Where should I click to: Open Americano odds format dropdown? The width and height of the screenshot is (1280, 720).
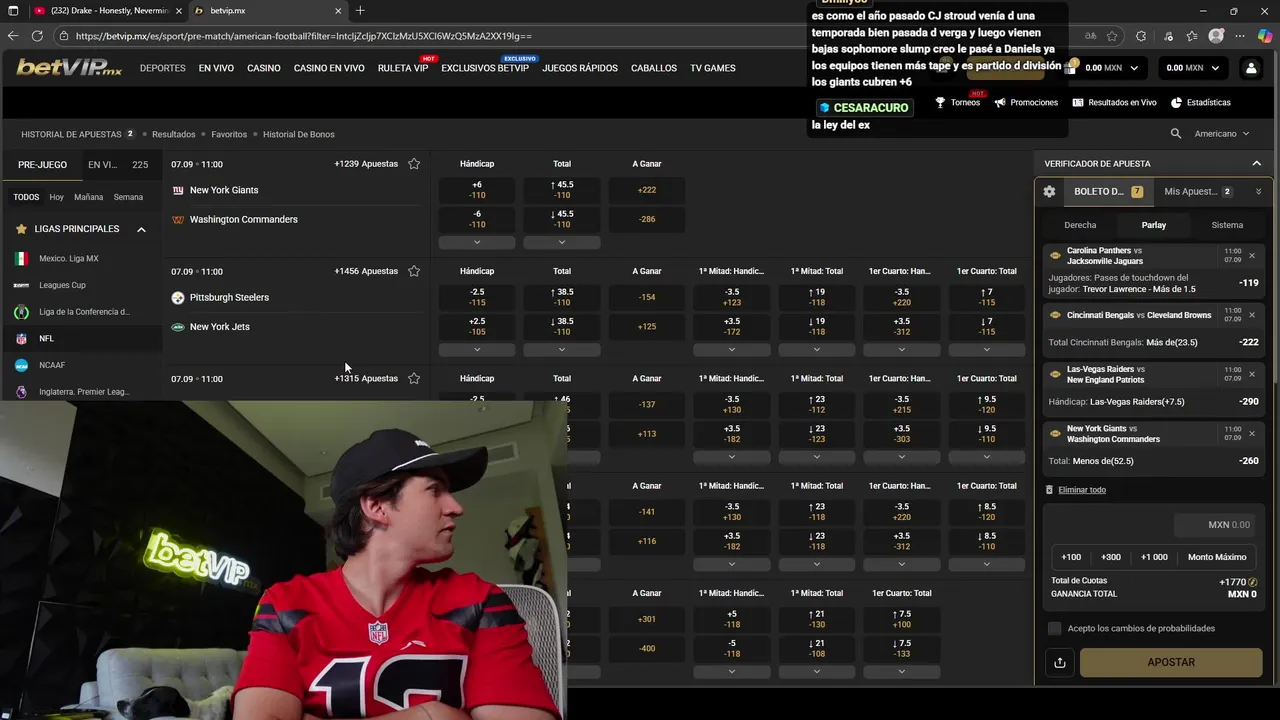(1222, 133)
